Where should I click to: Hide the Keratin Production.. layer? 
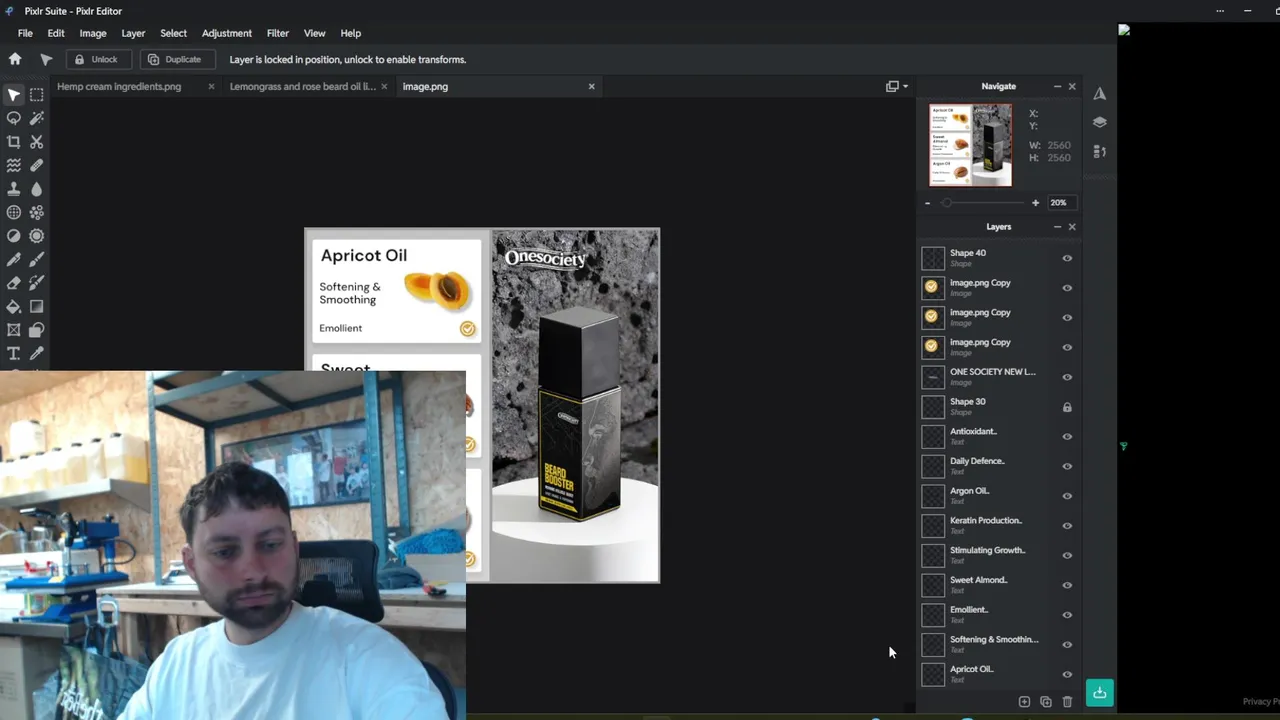1067,525
